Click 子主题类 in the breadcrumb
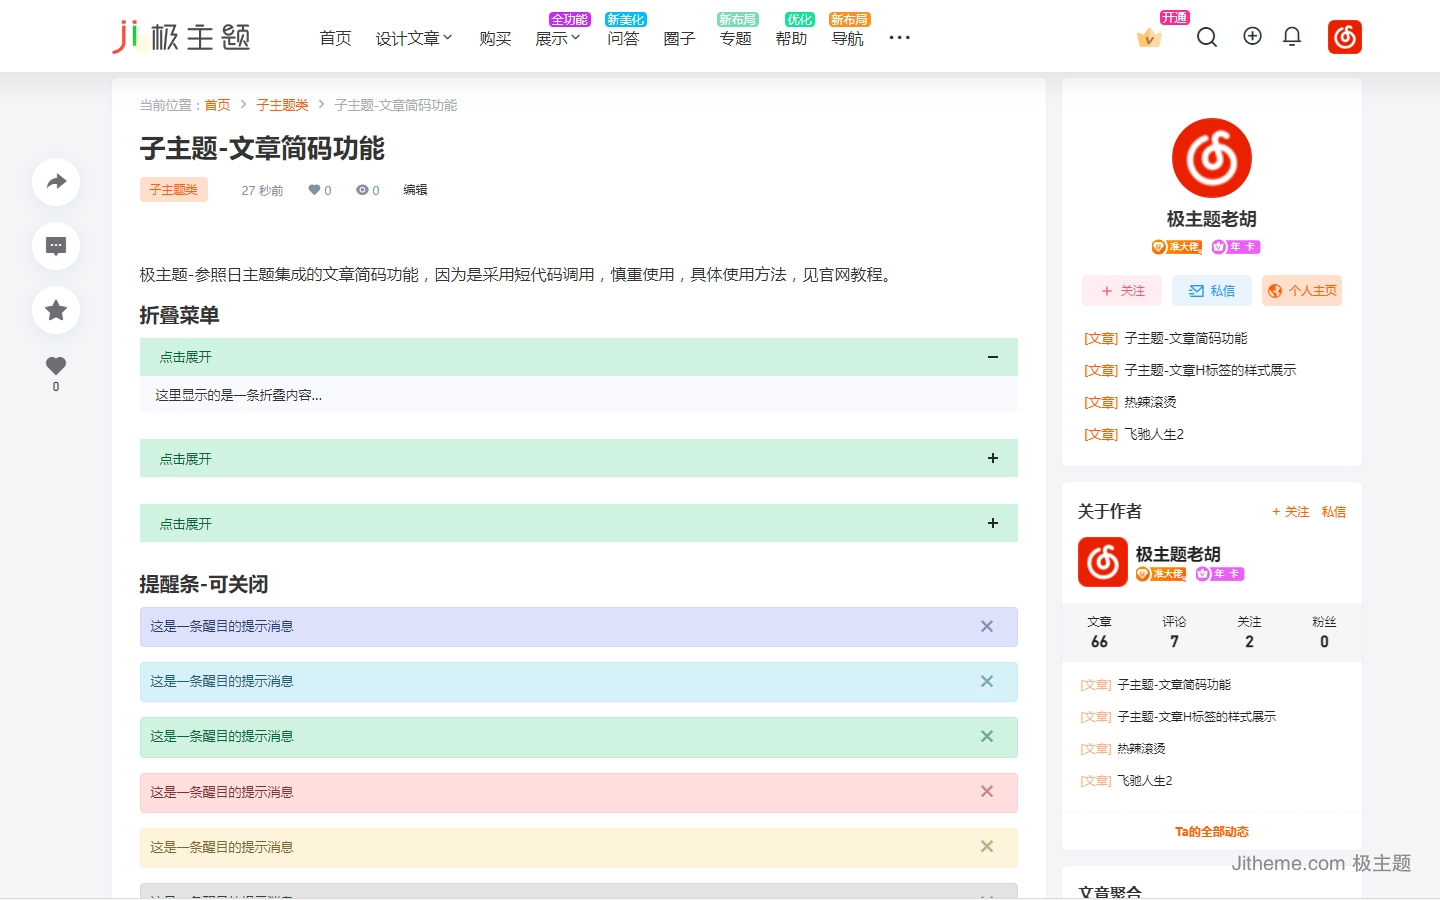This screenshot has height=900, width=1440. [282, 105]
